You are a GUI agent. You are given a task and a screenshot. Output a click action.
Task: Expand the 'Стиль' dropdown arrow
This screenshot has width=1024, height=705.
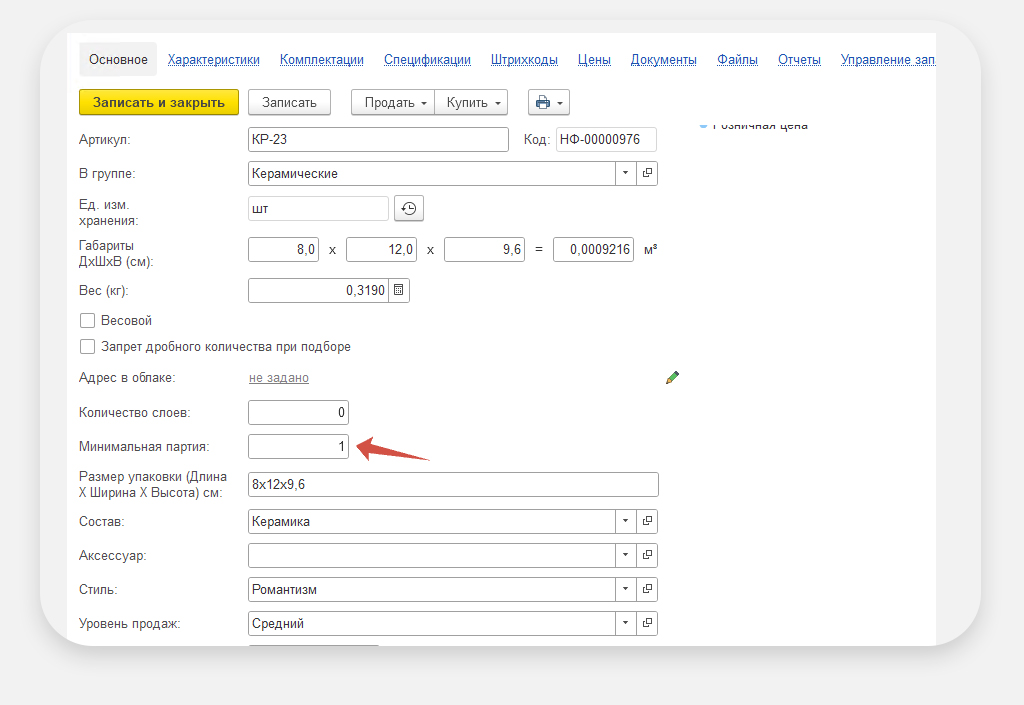coord(625,589)
